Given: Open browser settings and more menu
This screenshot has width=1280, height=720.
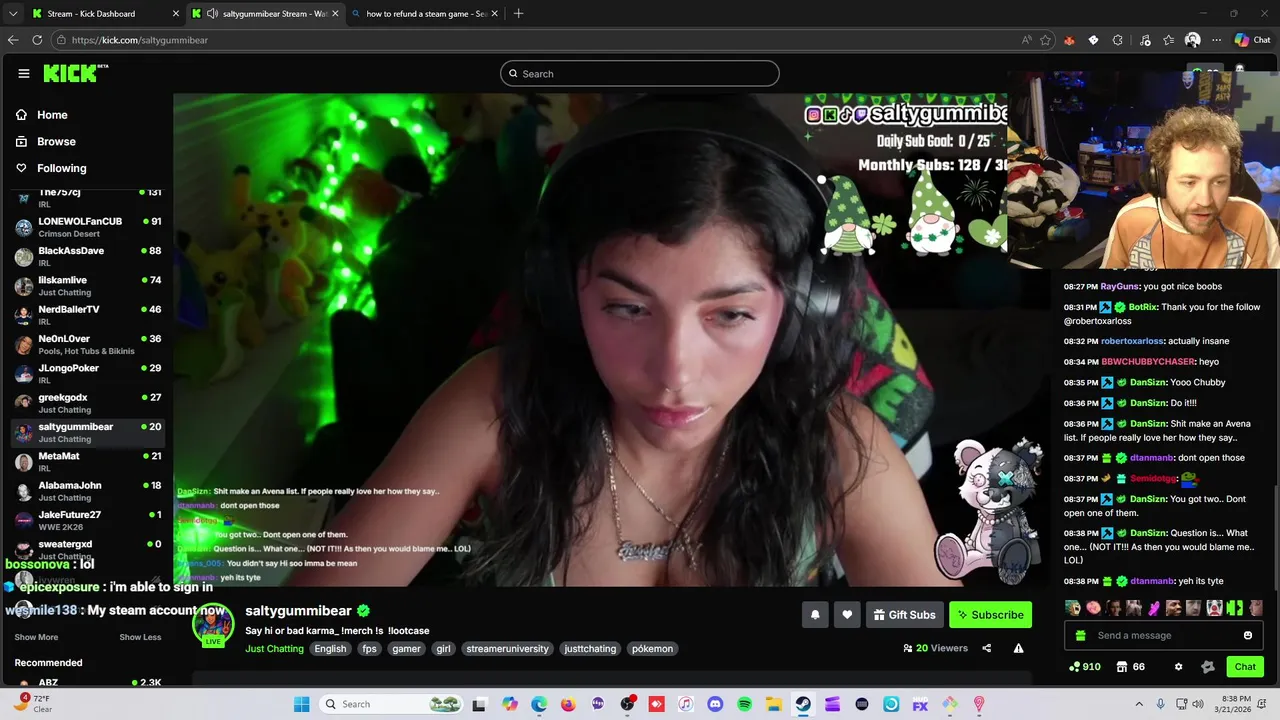Looking at the screenshot, I should click(1216, 40).
